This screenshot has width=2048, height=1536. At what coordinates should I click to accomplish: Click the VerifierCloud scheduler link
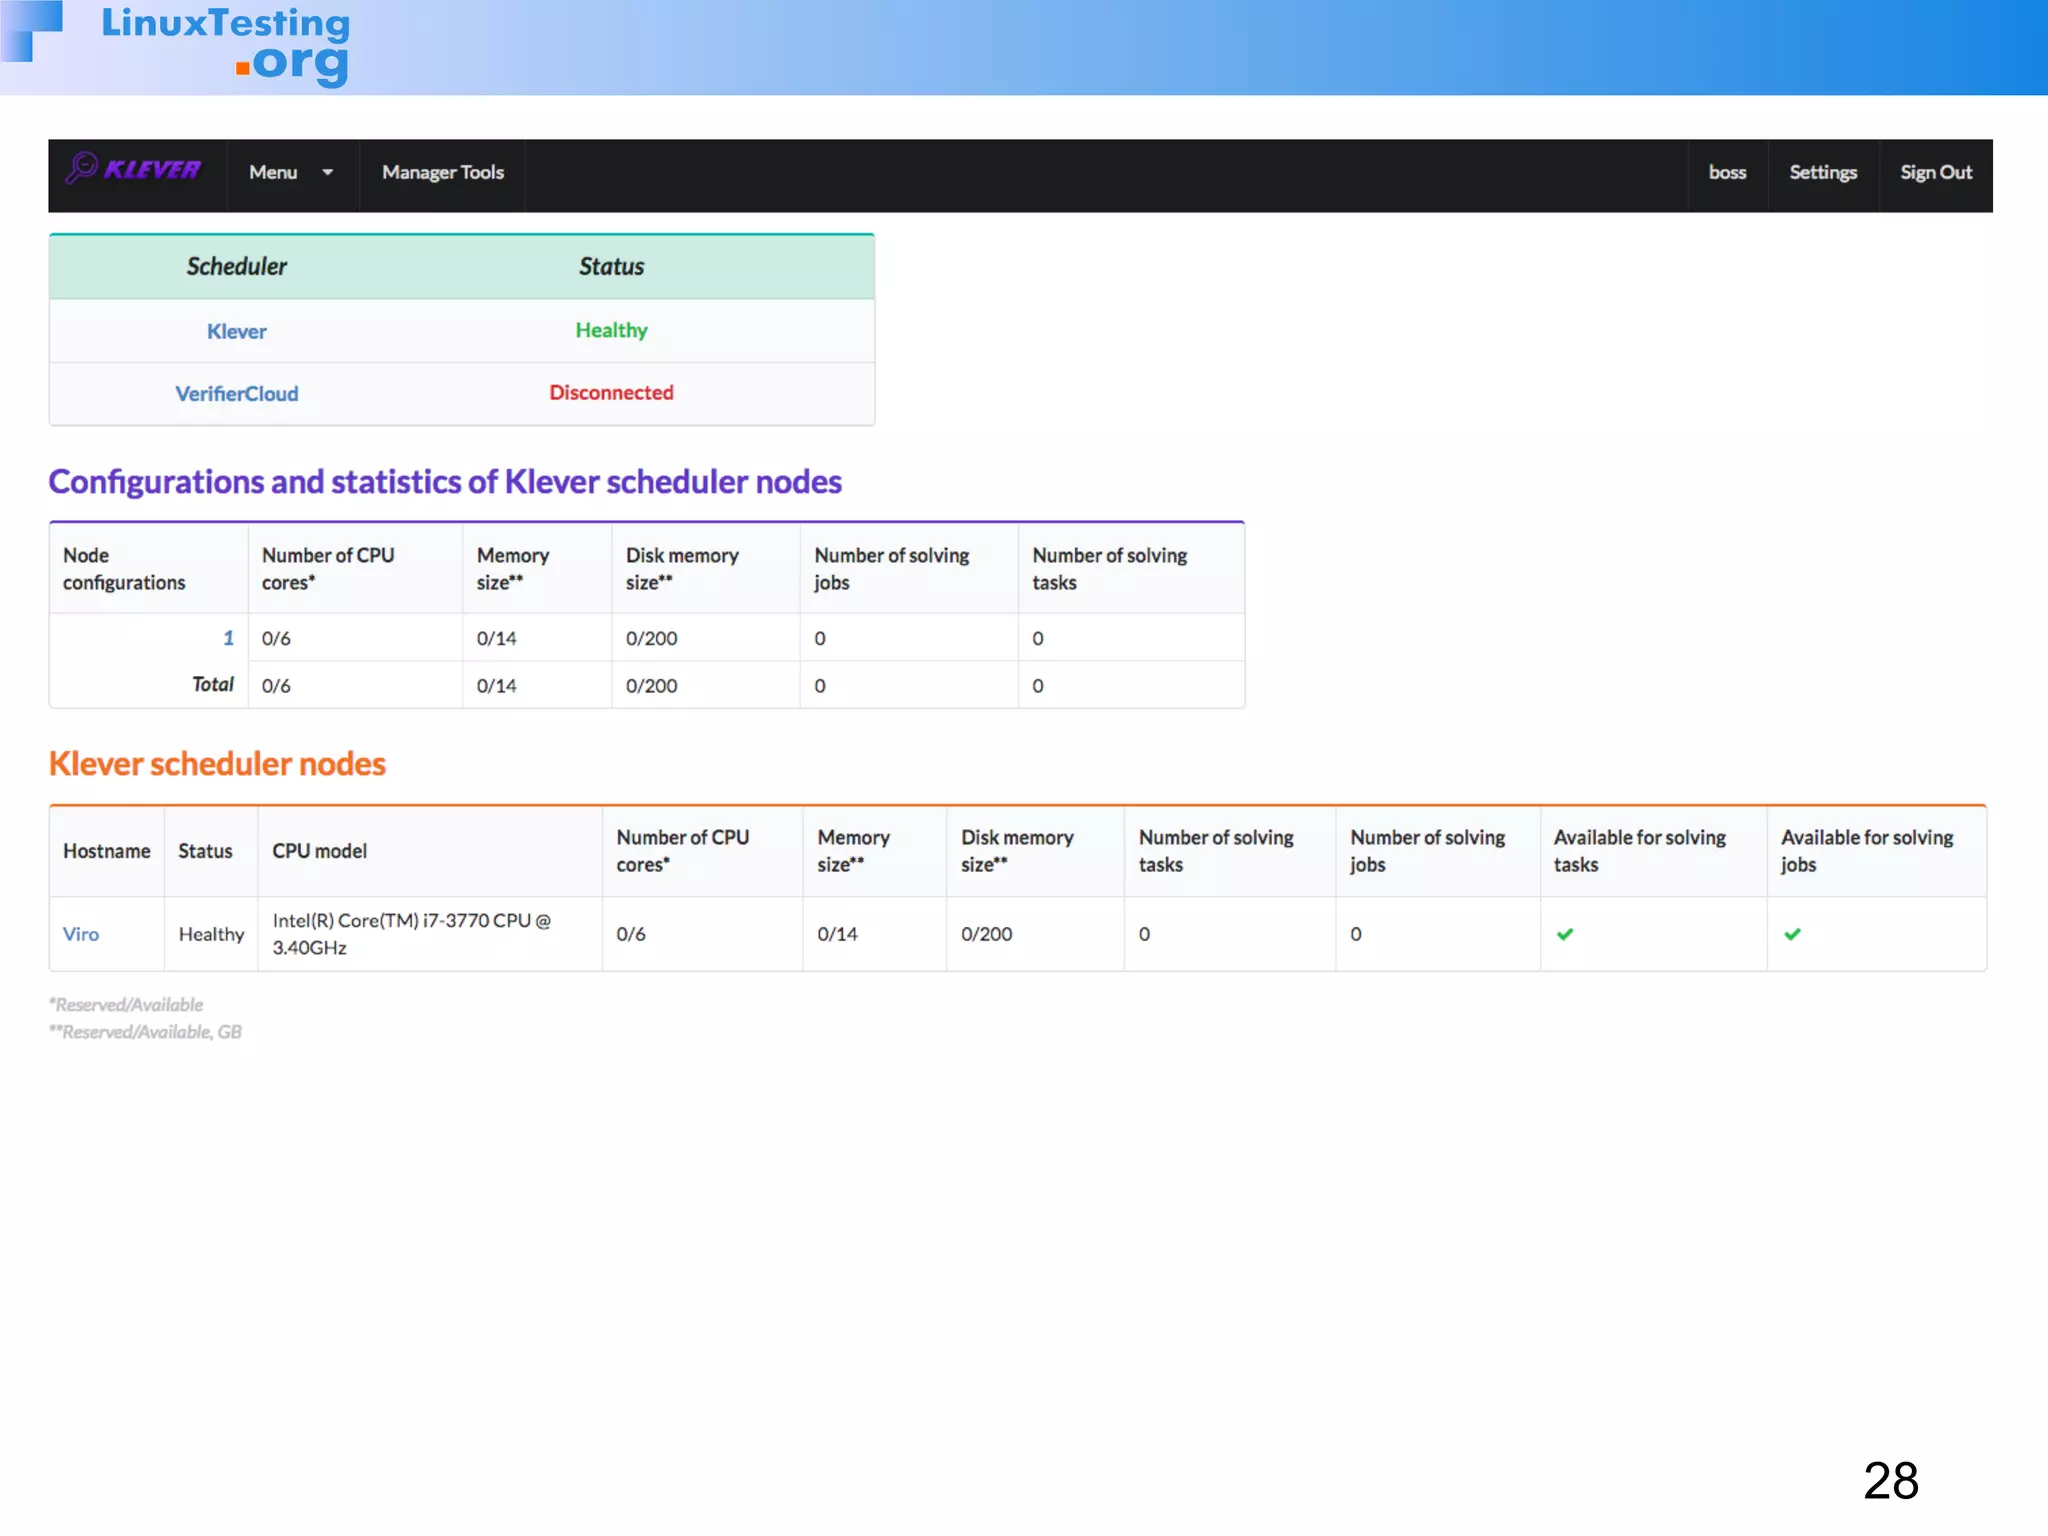(236, 393)
